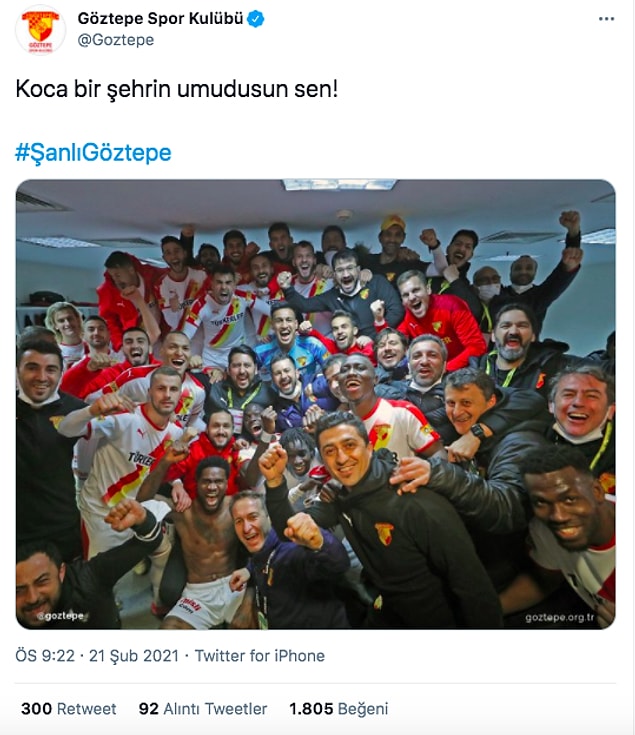The width and height of the screenshot is (635, 735).
Task: Open the @Goztepe handle link
Action: tap(116, 40)
